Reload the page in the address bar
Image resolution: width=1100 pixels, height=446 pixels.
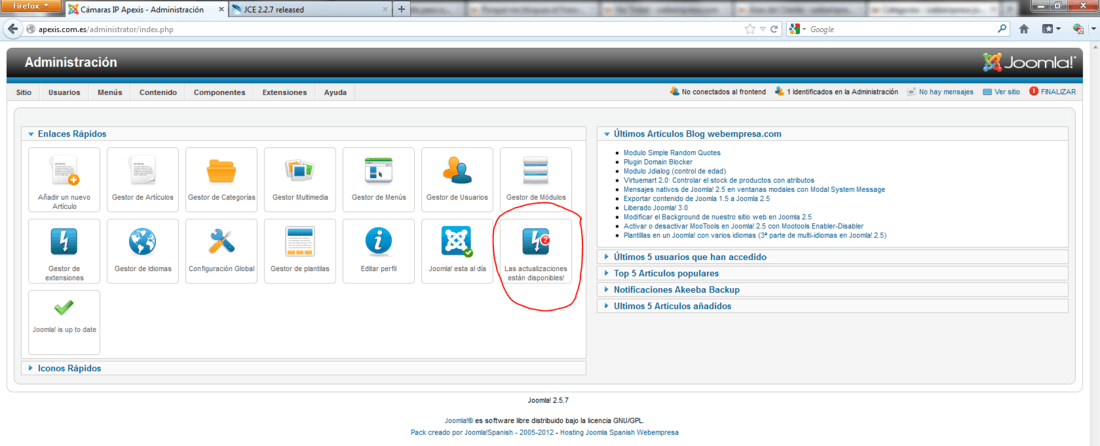pyautogui.click(x=774, y=29)
